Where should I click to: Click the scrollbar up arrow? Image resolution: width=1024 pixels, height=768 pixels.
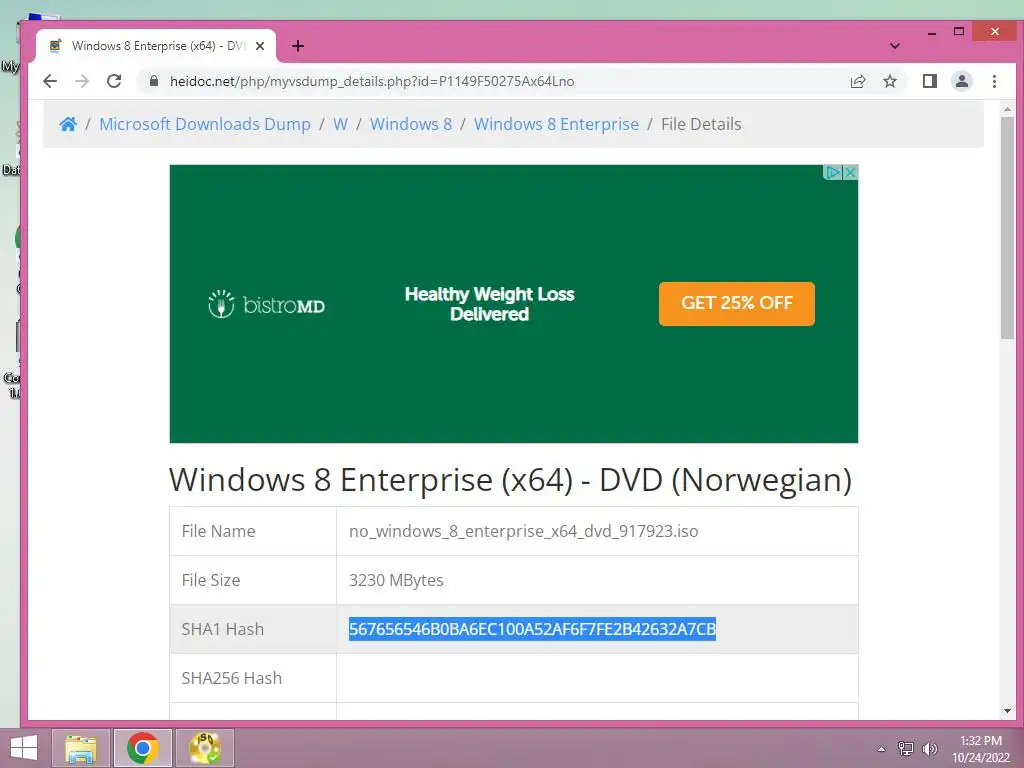(1007, 109)
